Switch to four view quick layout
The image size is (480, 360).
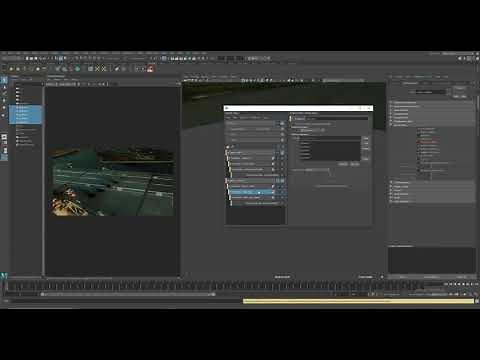(x=4, y=144)
